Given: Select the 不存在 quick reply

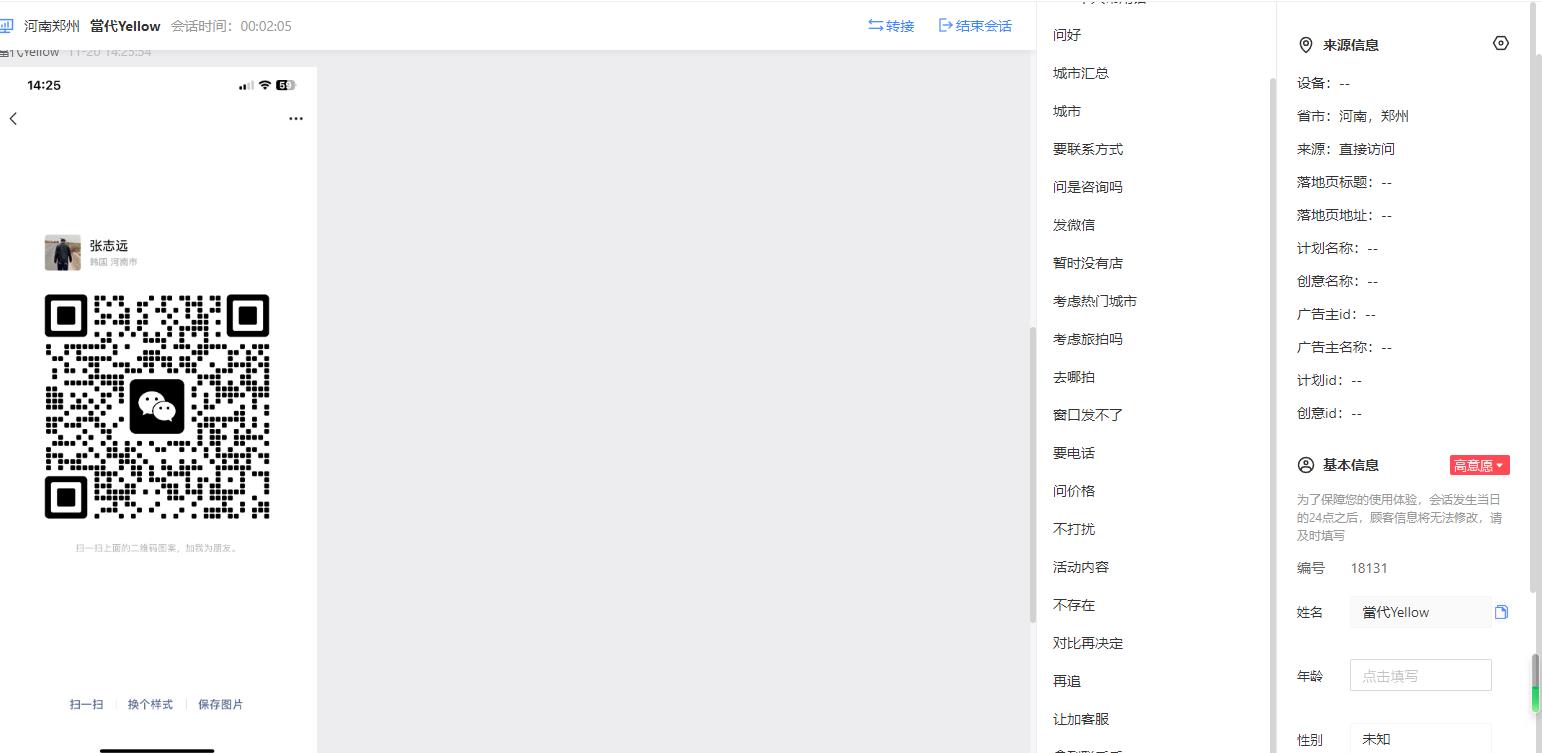Looking at the screenshot, I should (1074, 605).
